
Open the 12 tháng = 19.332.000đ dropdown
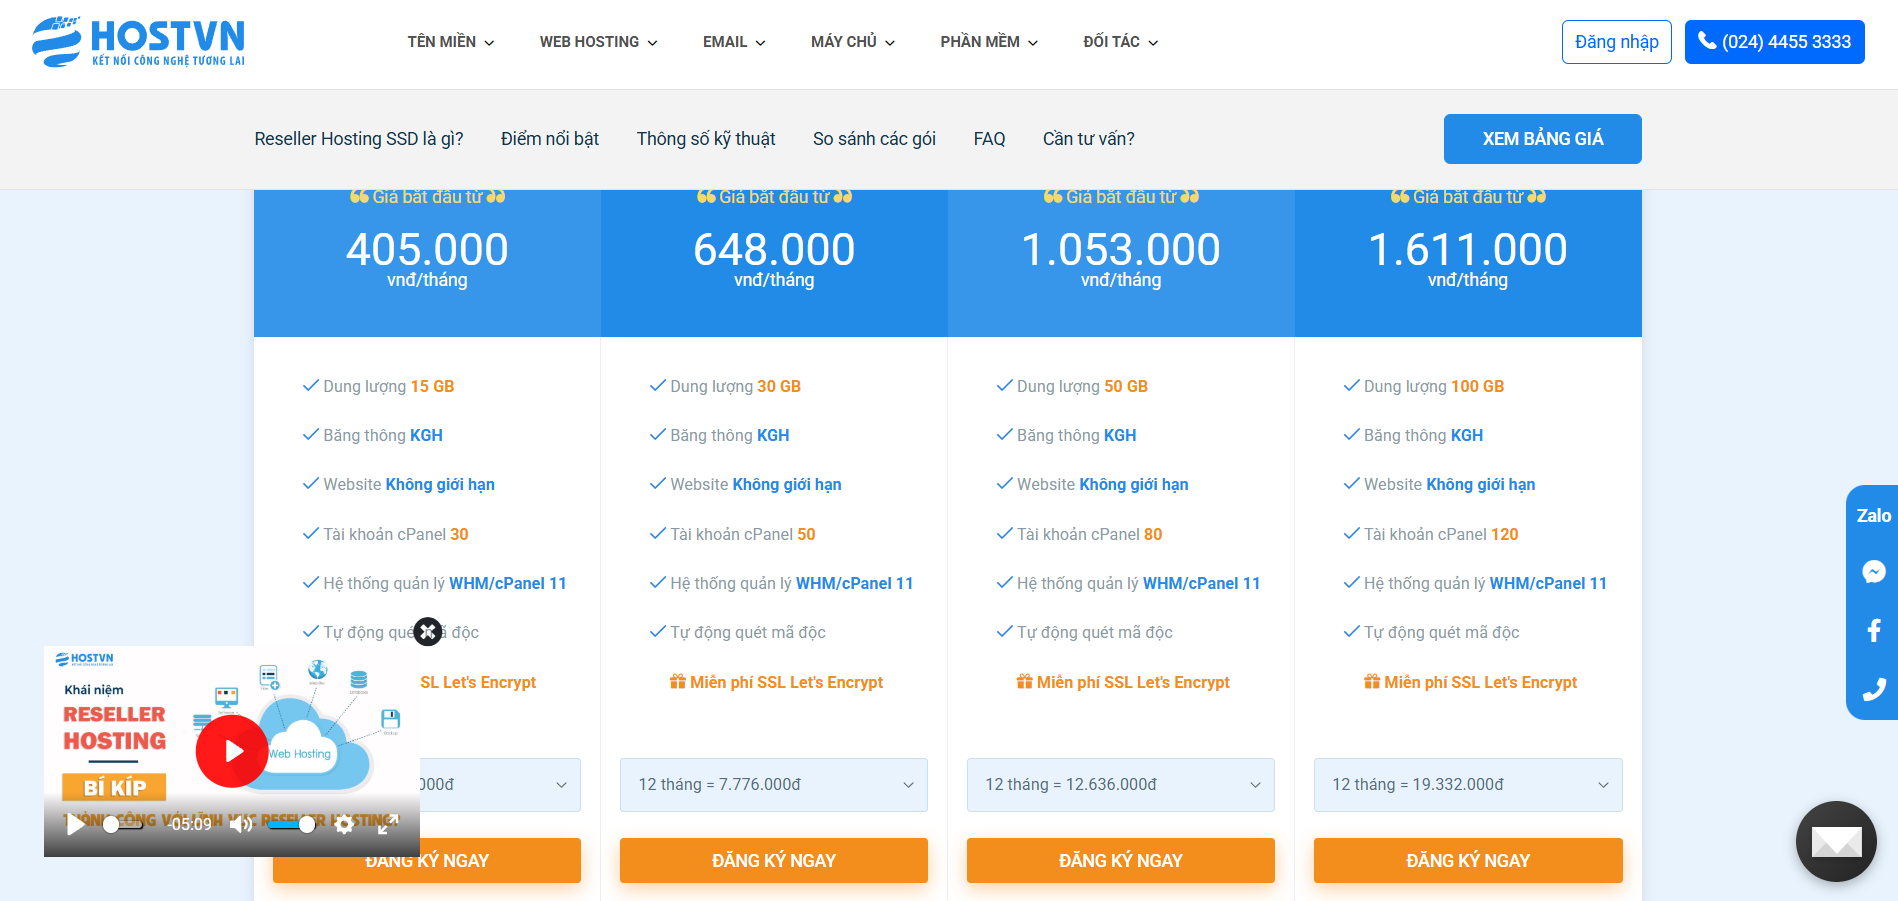(1467, 785)
